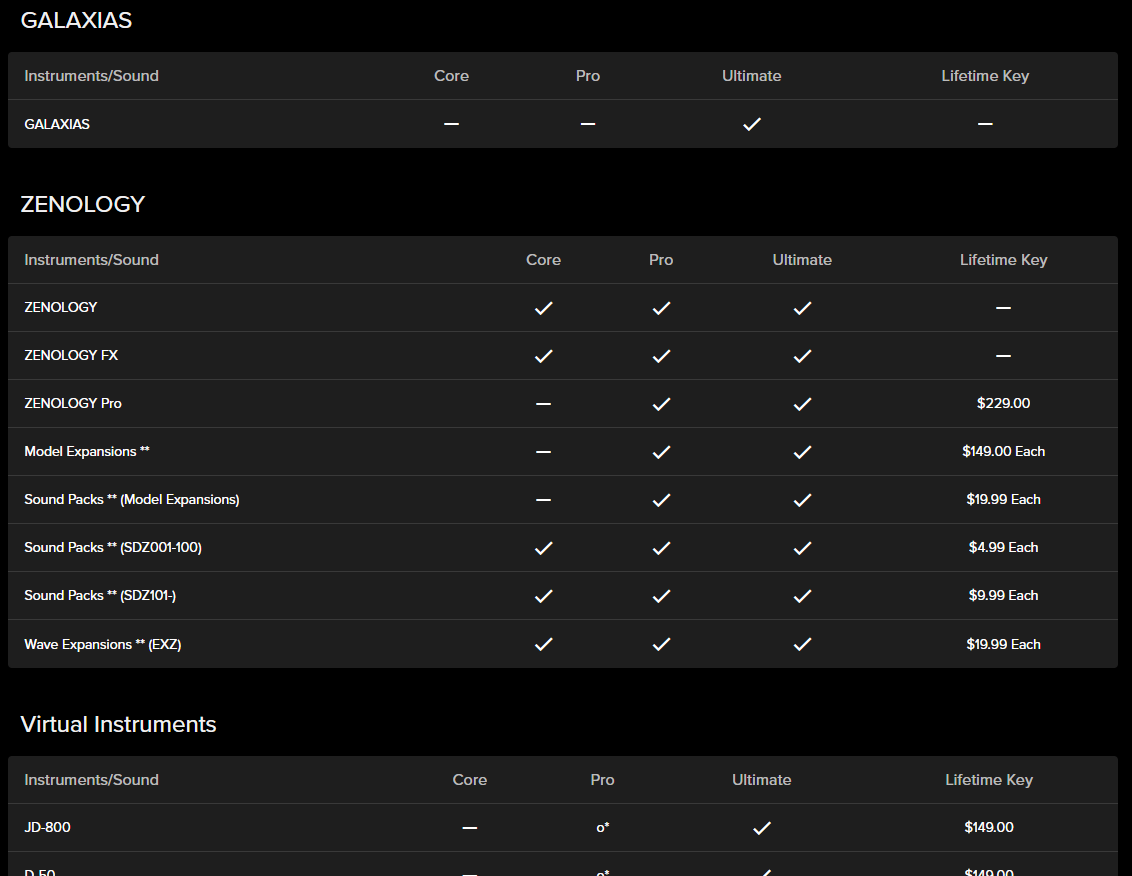Click the ZENOLOGY FX row label
Image resolution: width=1132 pixels, height=876 pixels.
point(71,355)
